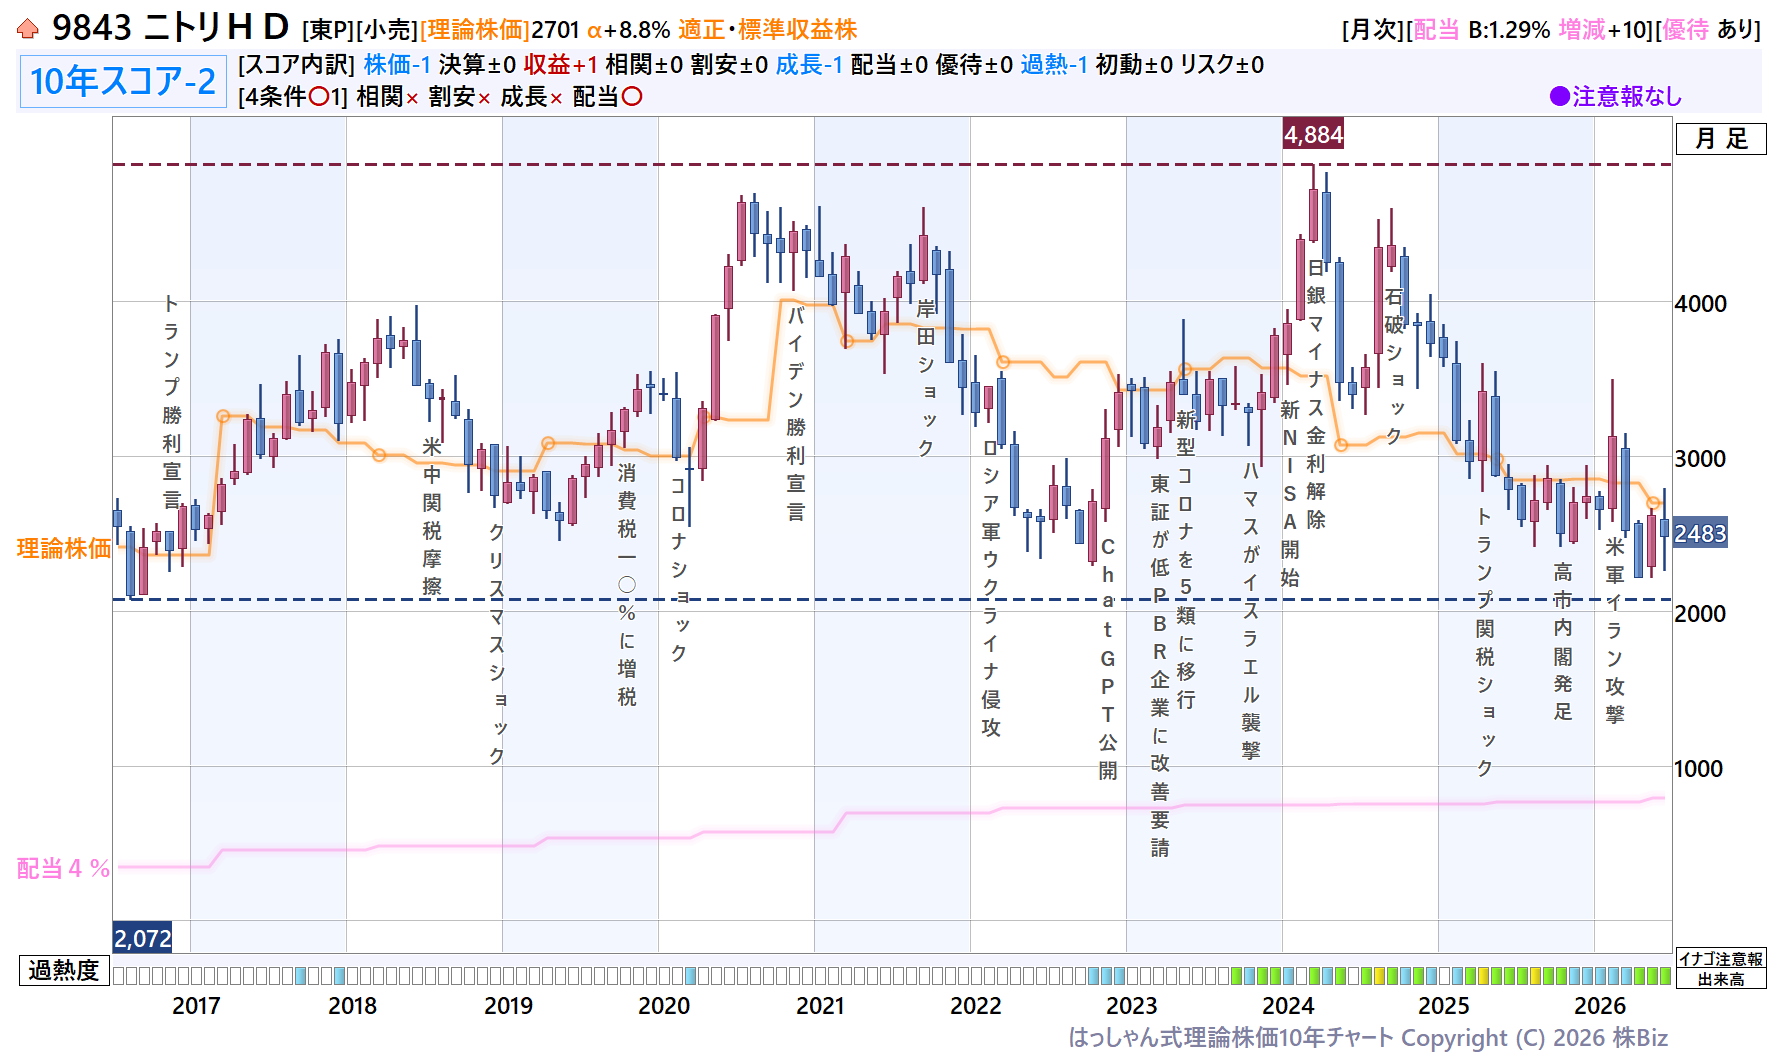Click the 2023 year axis label

tap(1132, 1006)
